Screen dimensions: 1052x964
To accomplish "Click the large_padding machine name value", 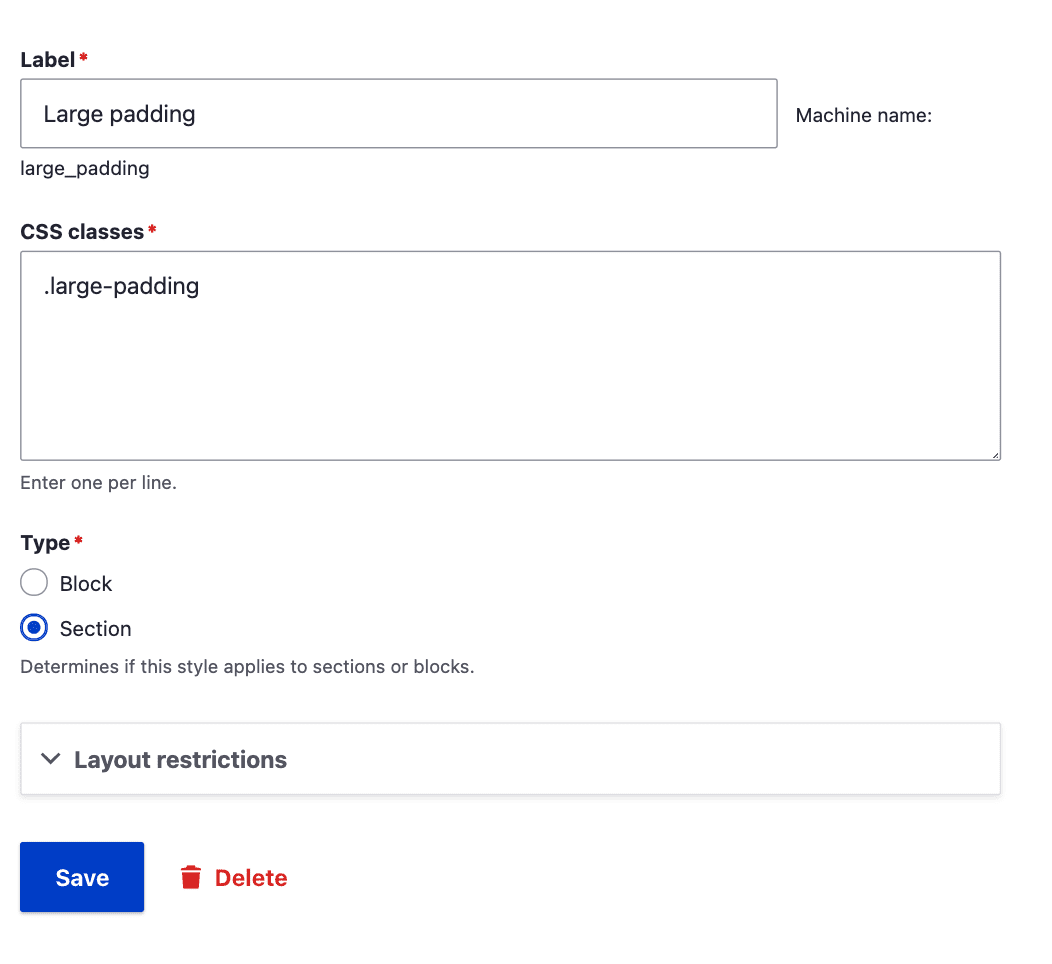I will [x=85, y=168].
